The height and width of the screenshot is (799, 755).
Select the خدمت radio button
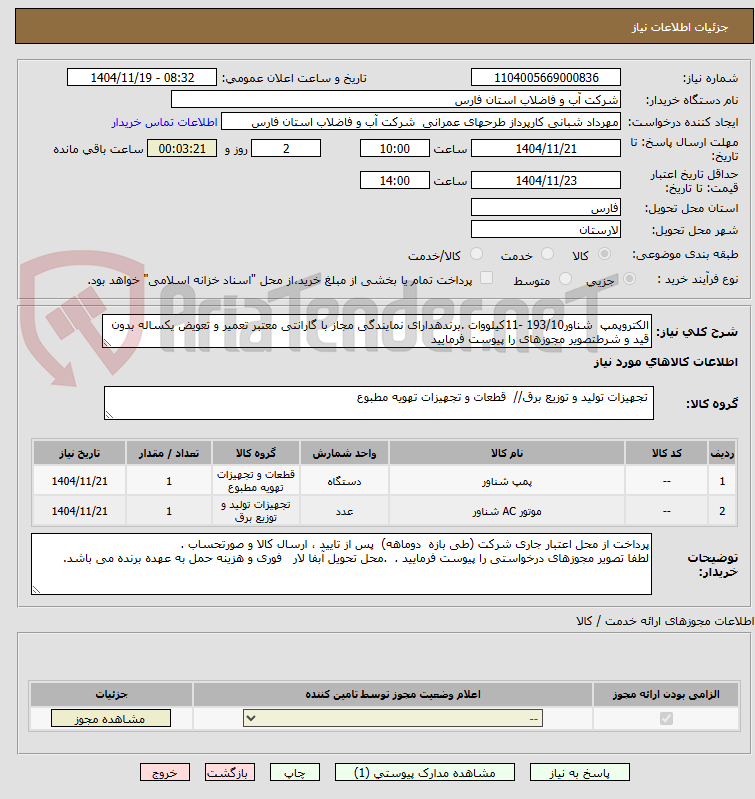(547, 254)
